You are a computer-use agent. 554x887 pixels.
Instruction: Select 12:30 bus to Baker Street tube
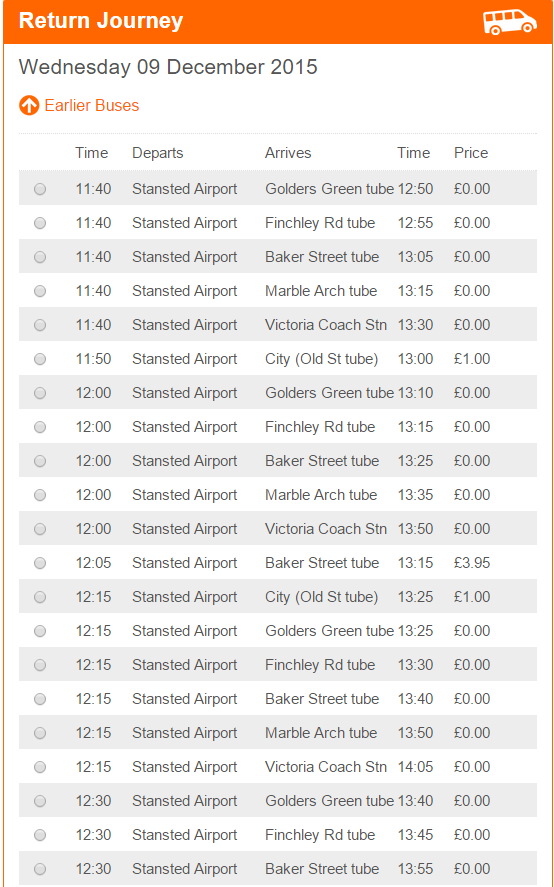point(40,869)
